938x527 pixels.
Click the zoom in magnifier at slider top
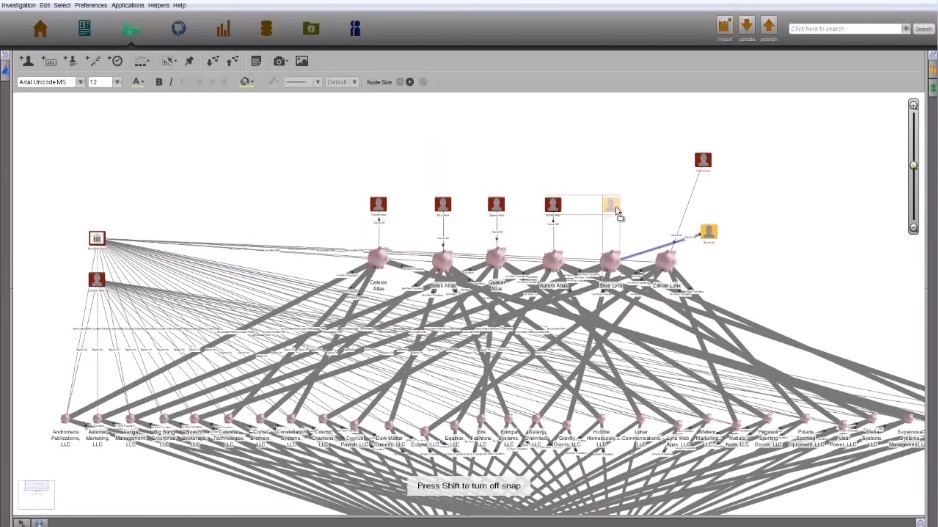(x=913, y=106)
